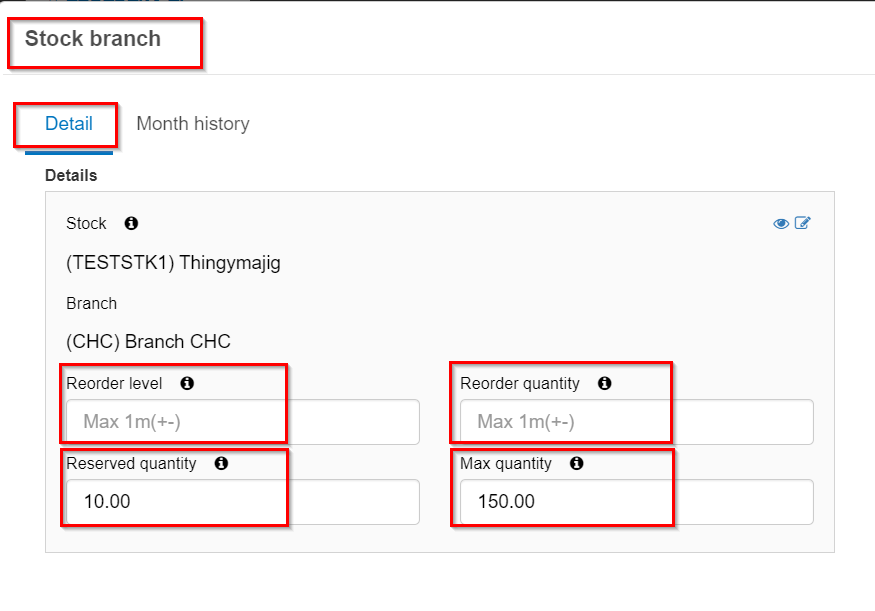Focus the Reorder quantity input field
875x611 pixels.
(637, 422)
